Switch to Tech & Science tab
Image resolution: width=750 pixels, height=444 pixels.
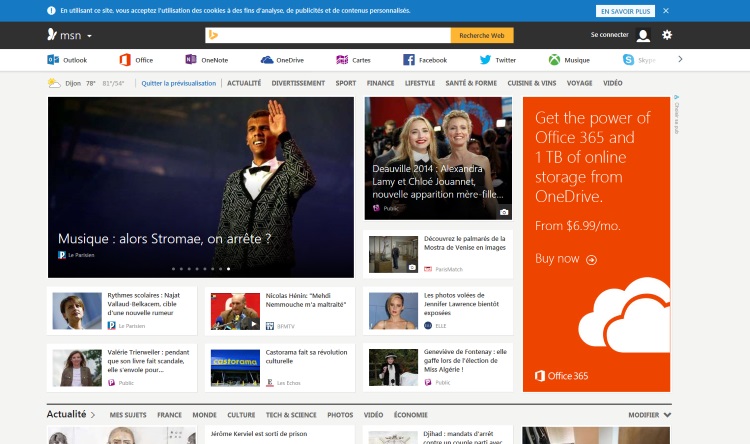[x=291, y=415]
